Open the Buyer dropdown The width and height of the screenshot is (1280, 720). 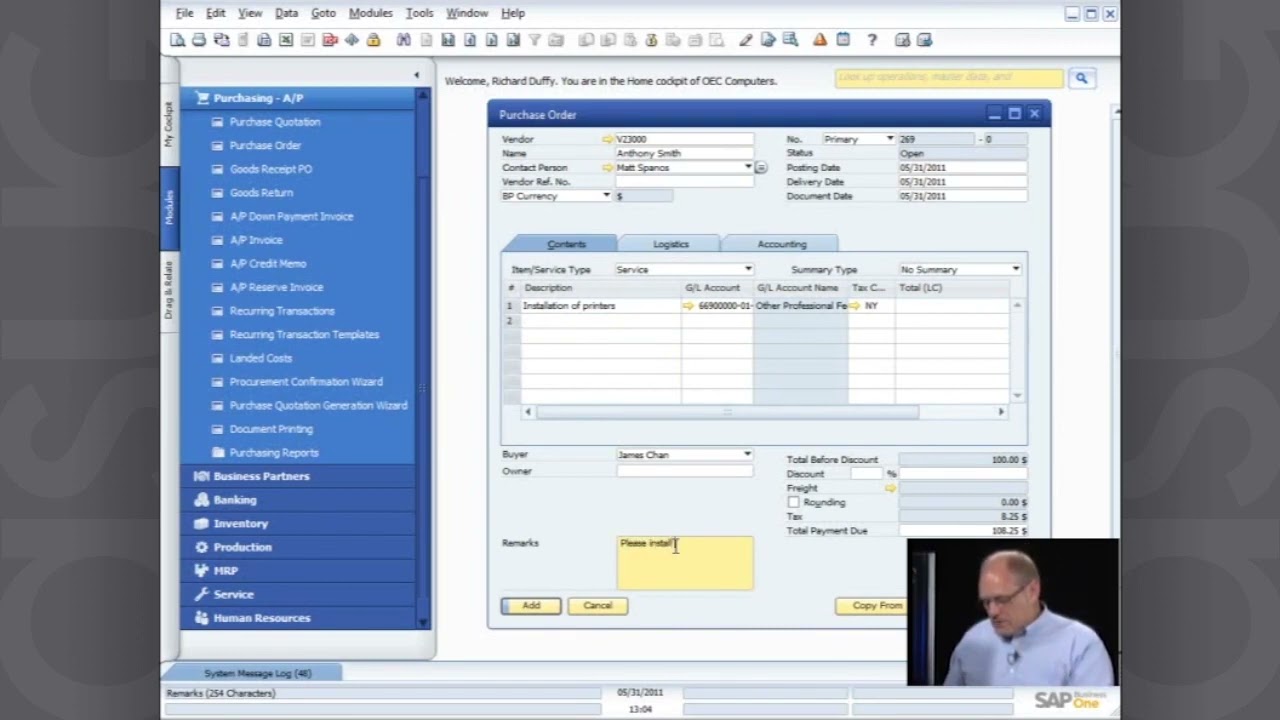pos(747,455)
